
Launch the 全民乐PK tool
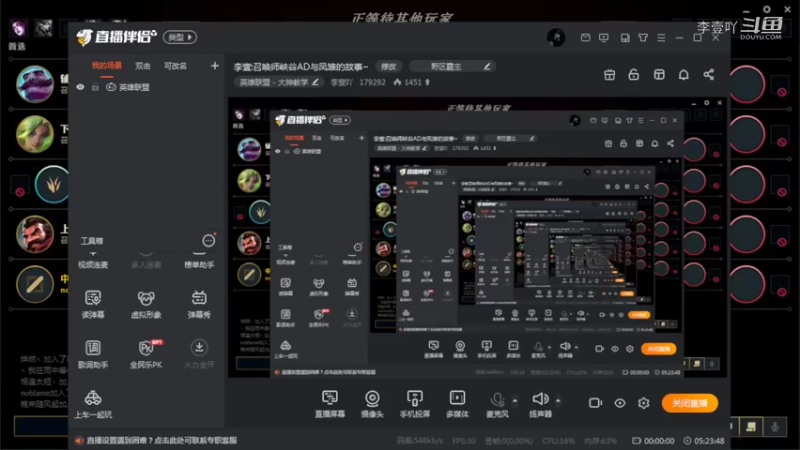pyautogui.click(x=146, y=354)
